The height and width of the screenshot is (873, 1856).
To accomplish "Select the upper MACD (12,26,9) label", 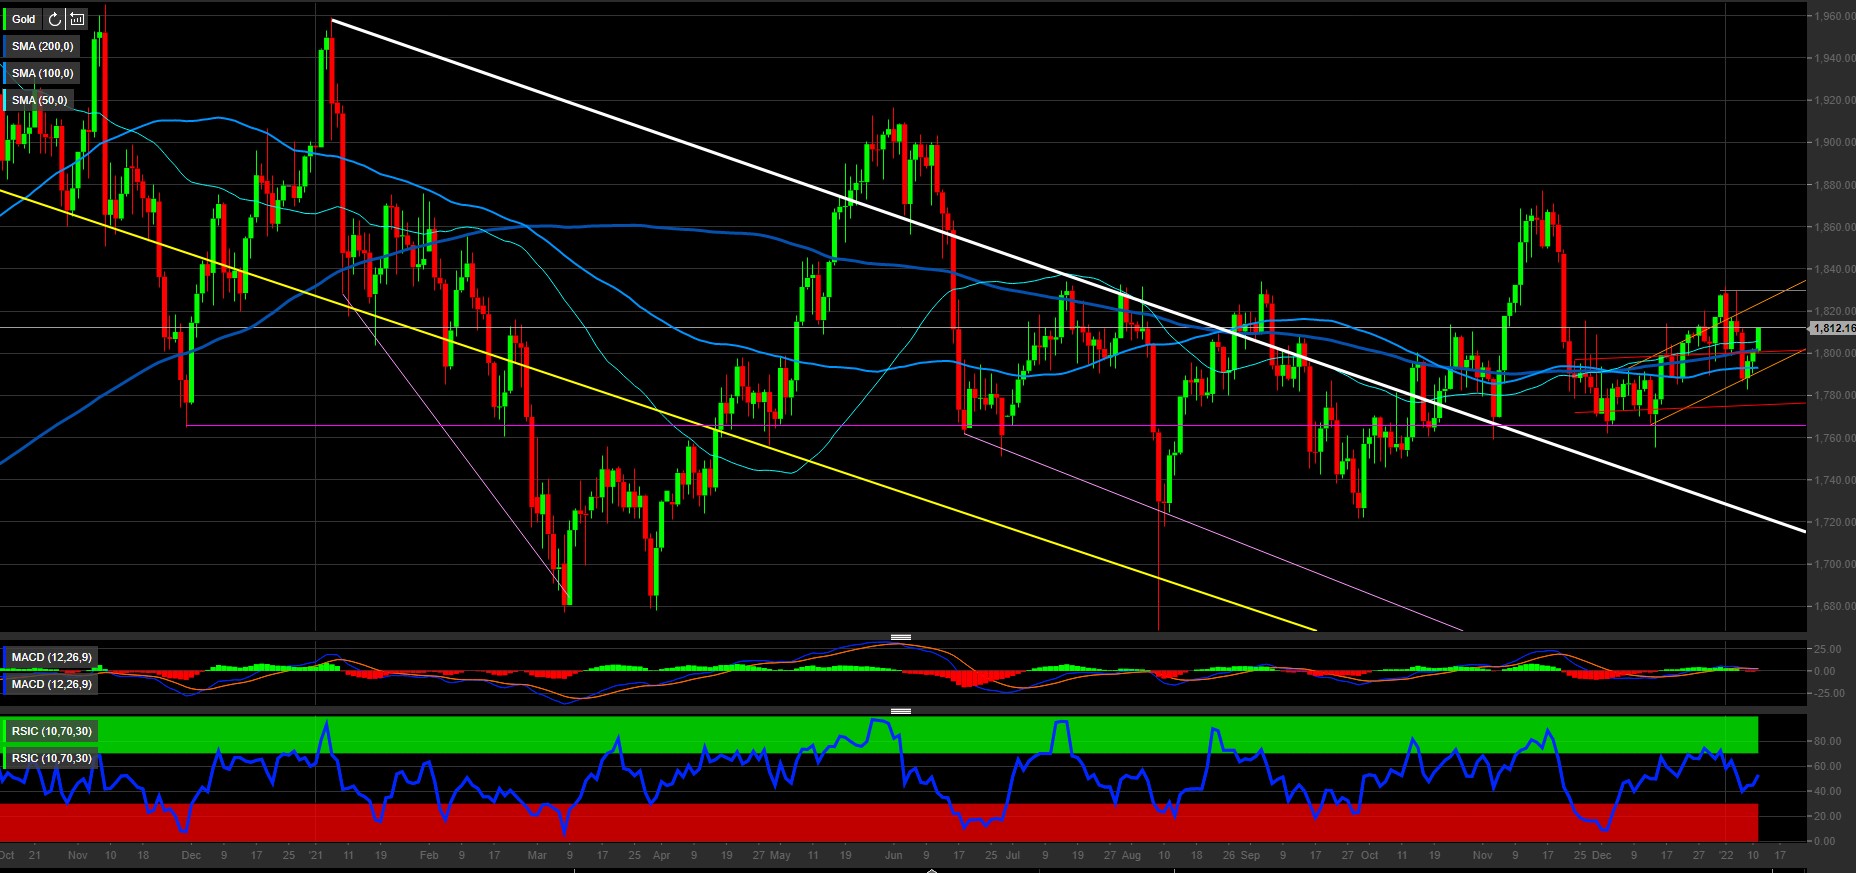I will (x=51, y=657).
